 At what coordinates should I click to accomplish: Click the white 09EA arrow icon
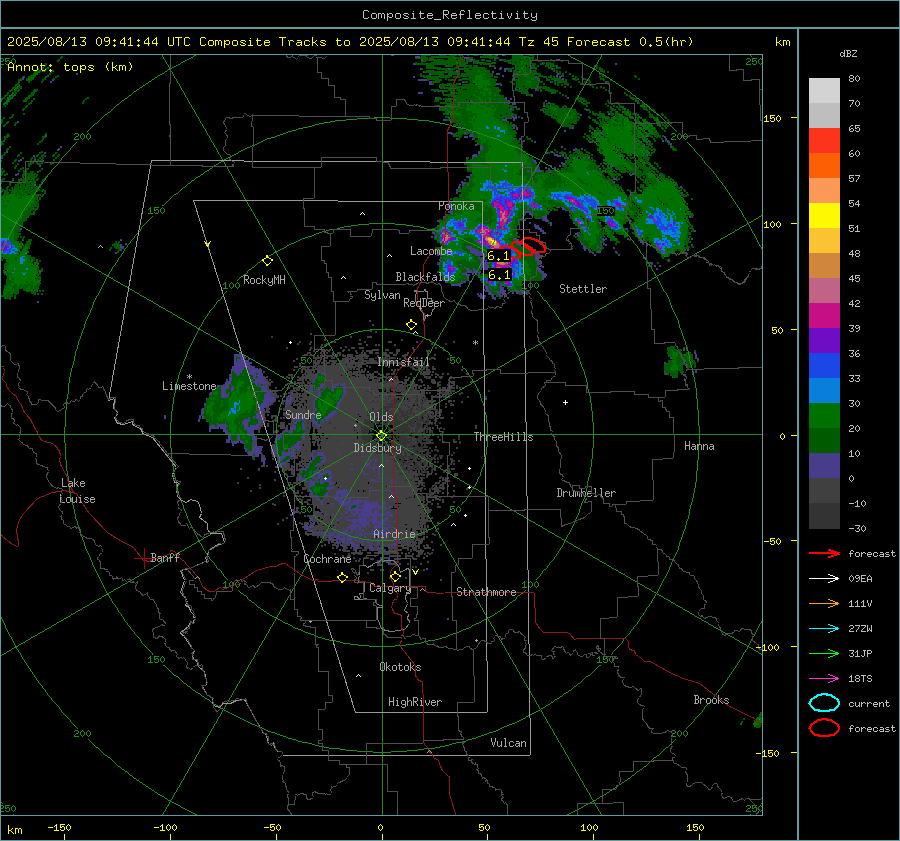click(824, 578)
